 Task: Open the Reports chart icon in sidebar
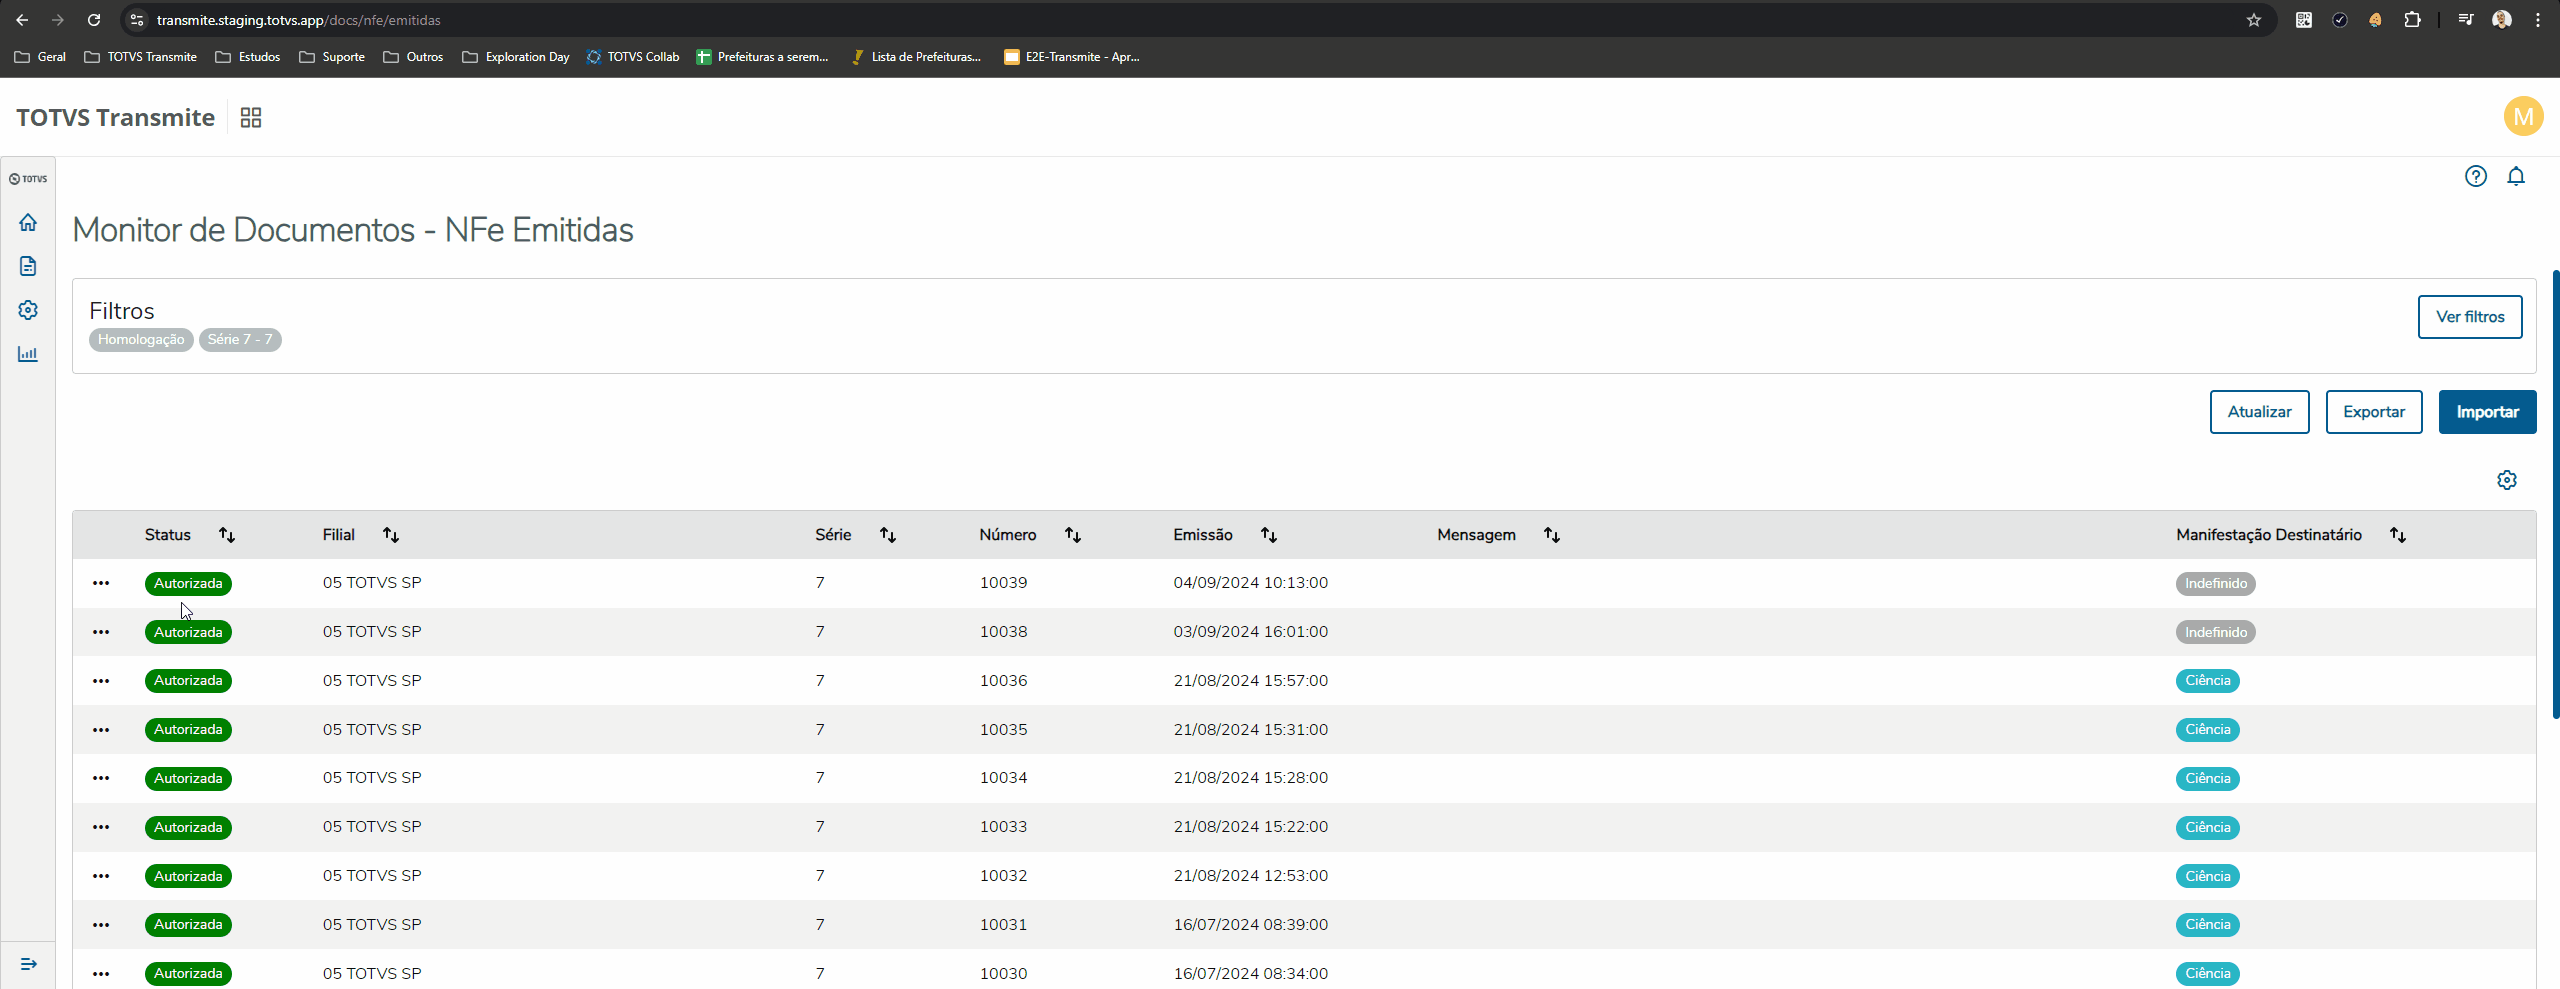(x=28, y=354)
